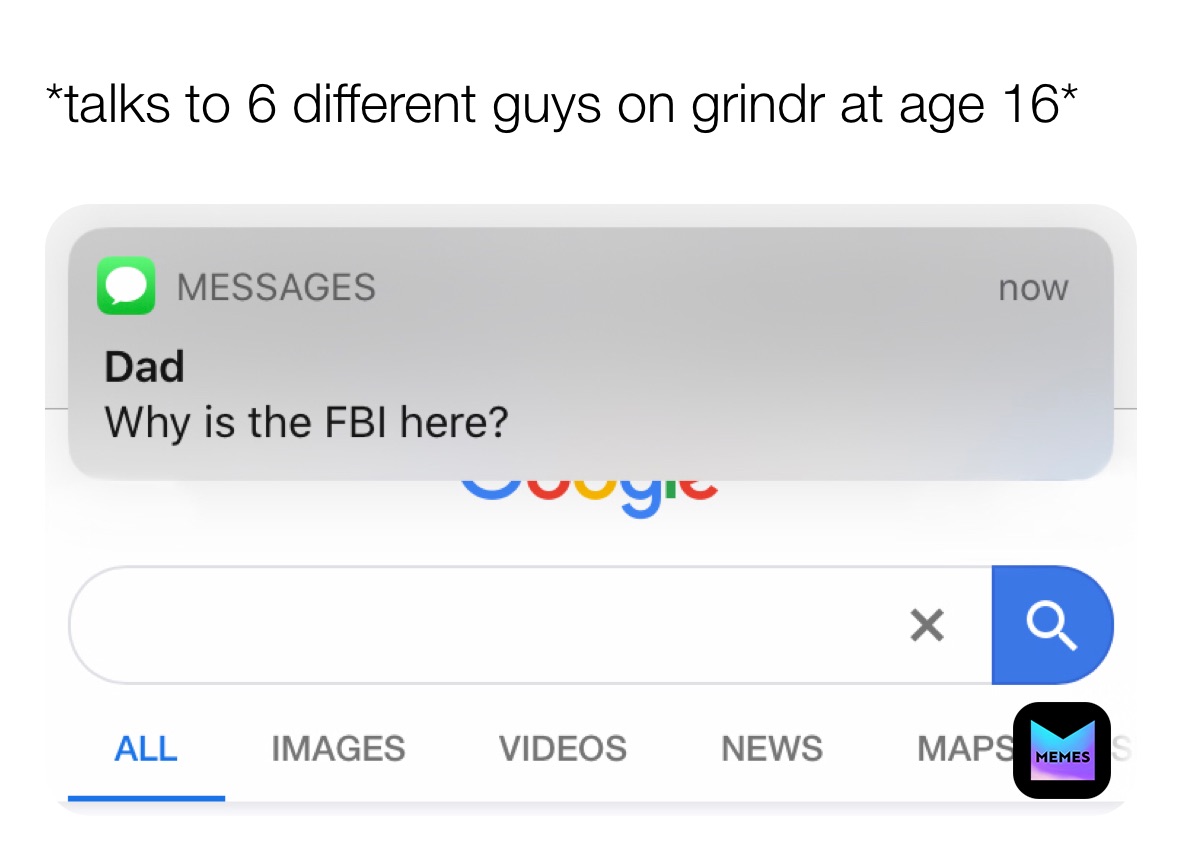Tap the green Messages app icon

pos(126,286)
